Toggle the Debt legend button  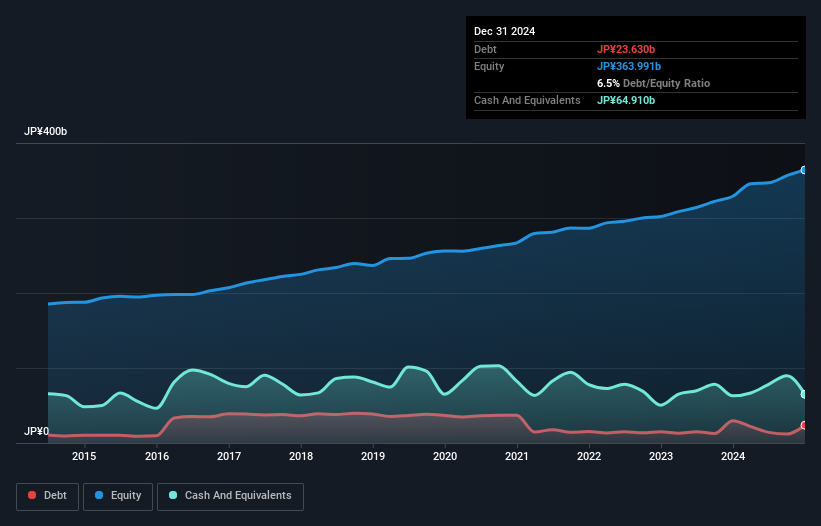click(x=47, y=496)
